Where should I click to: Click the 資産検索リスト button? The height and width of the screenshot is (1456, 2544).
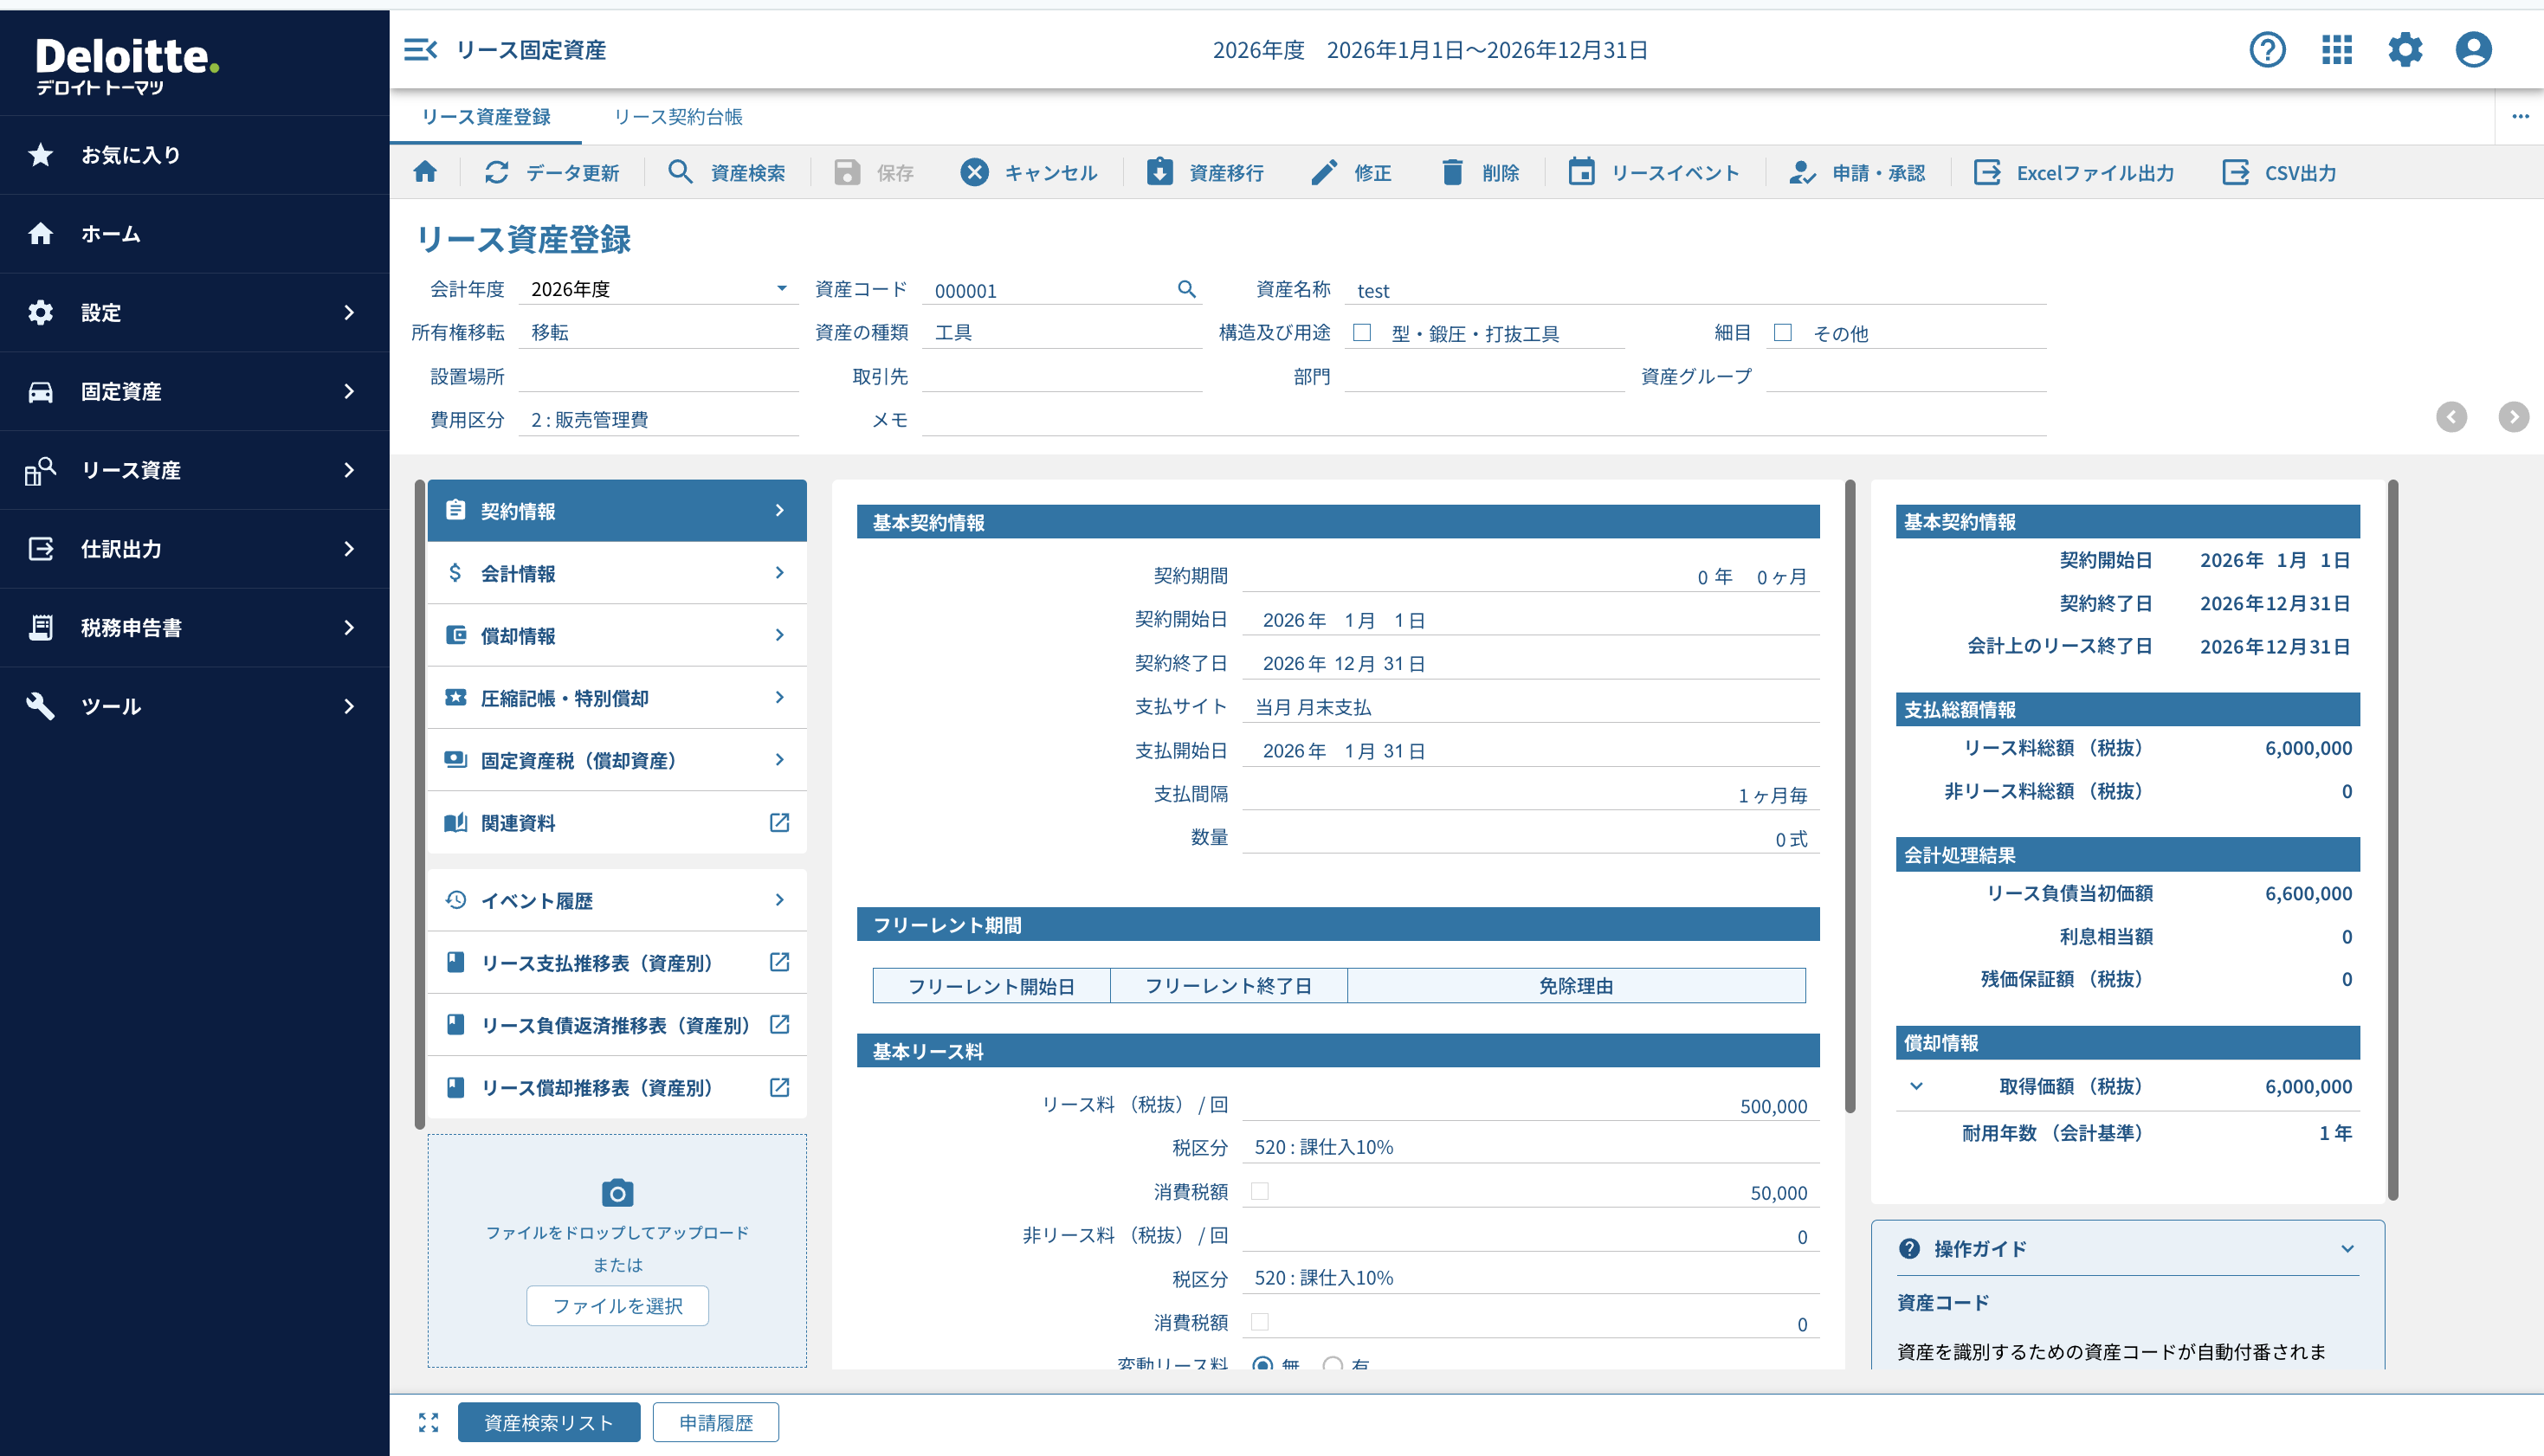point(548,1422)
